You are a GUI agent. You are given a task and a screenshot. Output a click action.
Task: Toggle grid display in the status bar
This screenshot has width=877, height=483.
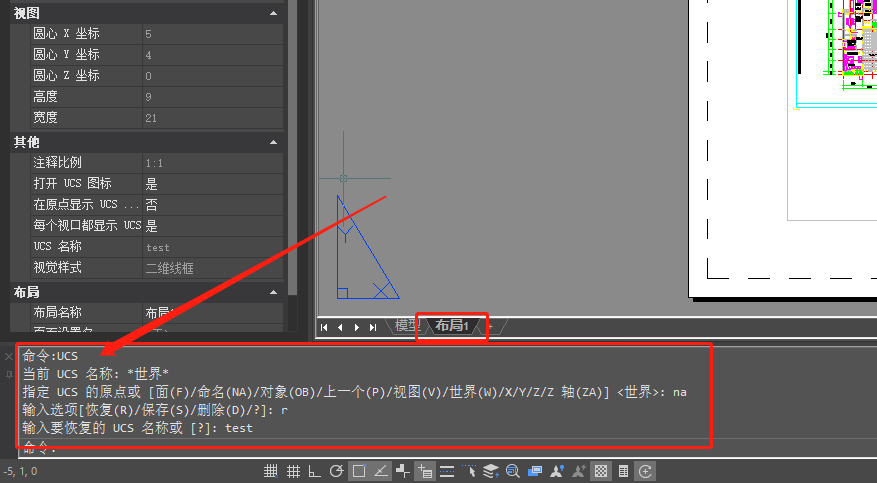pyautogui.click(x=293, y=471)
